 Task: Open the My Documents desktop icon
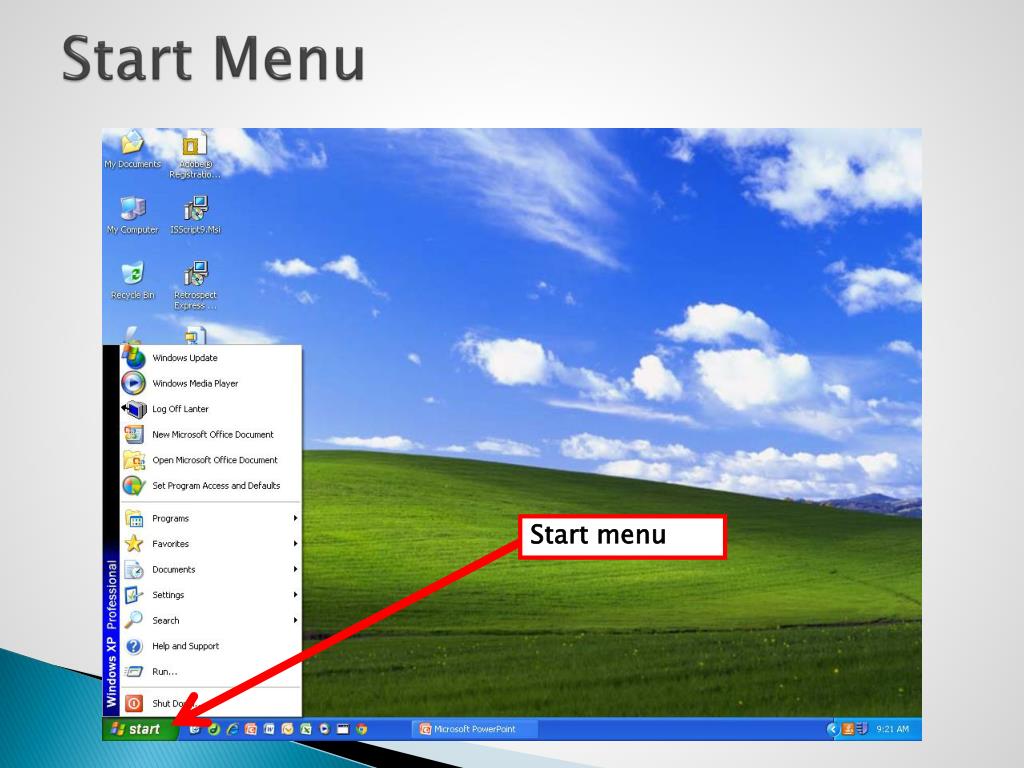[x=133, y=150]
